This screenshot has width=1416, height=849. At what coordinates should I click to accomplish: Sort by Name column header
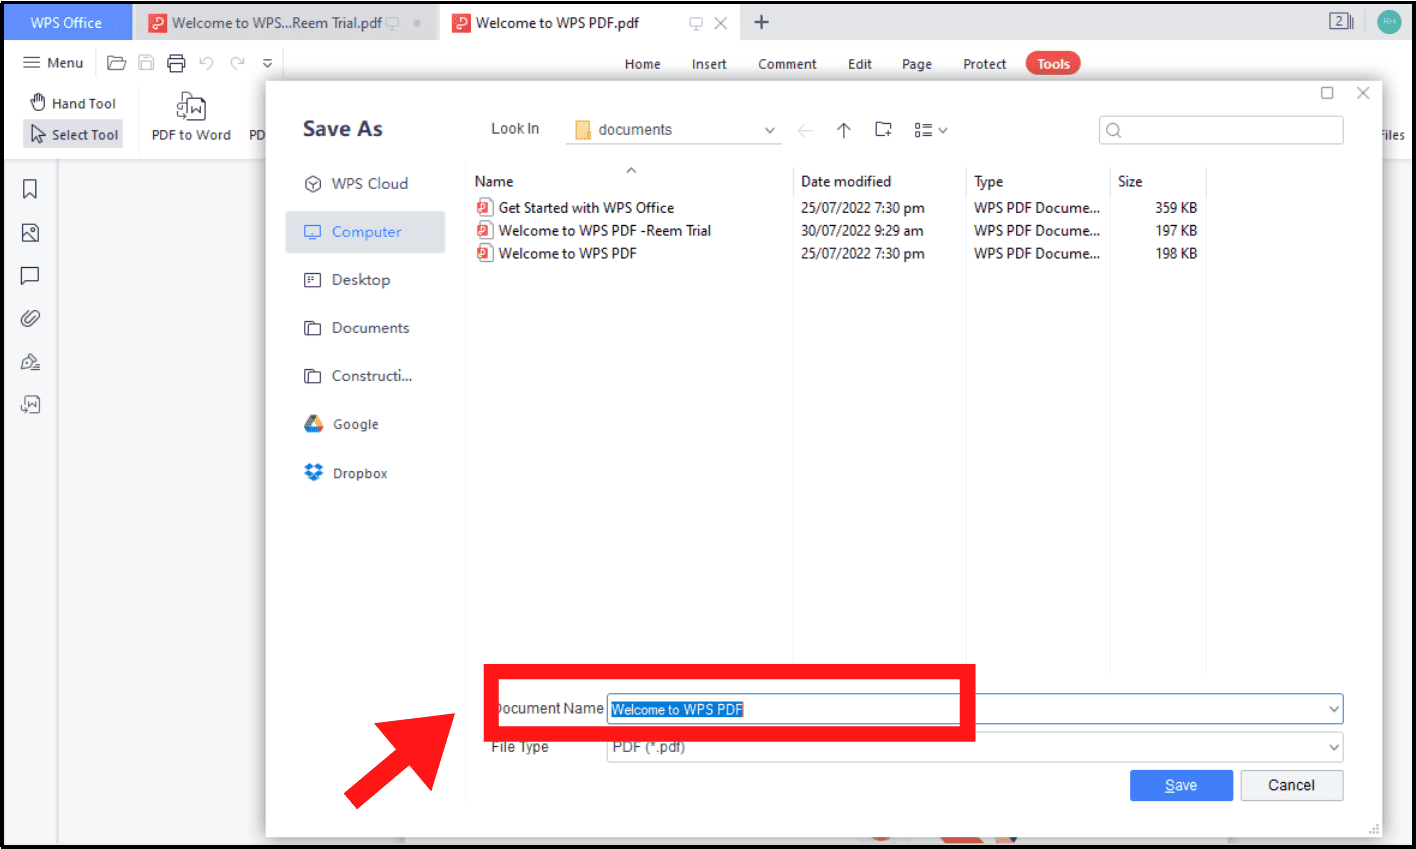coord(494,181)
